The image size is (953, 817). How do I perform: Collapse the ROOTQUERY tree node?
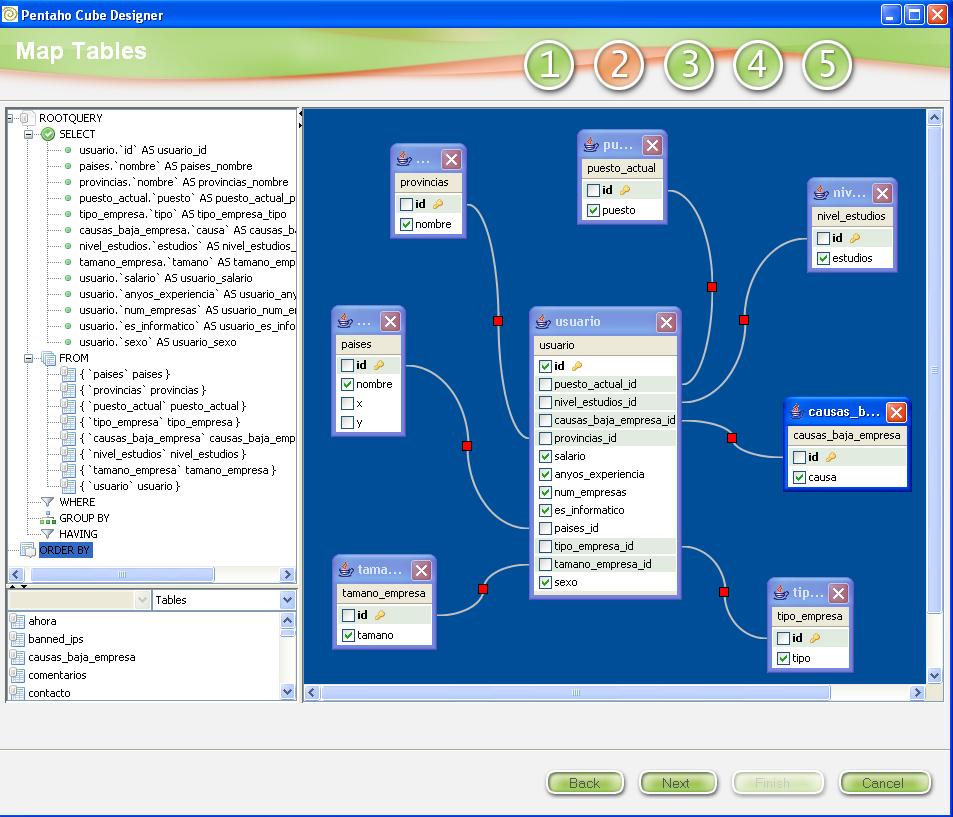coord(10,119)
